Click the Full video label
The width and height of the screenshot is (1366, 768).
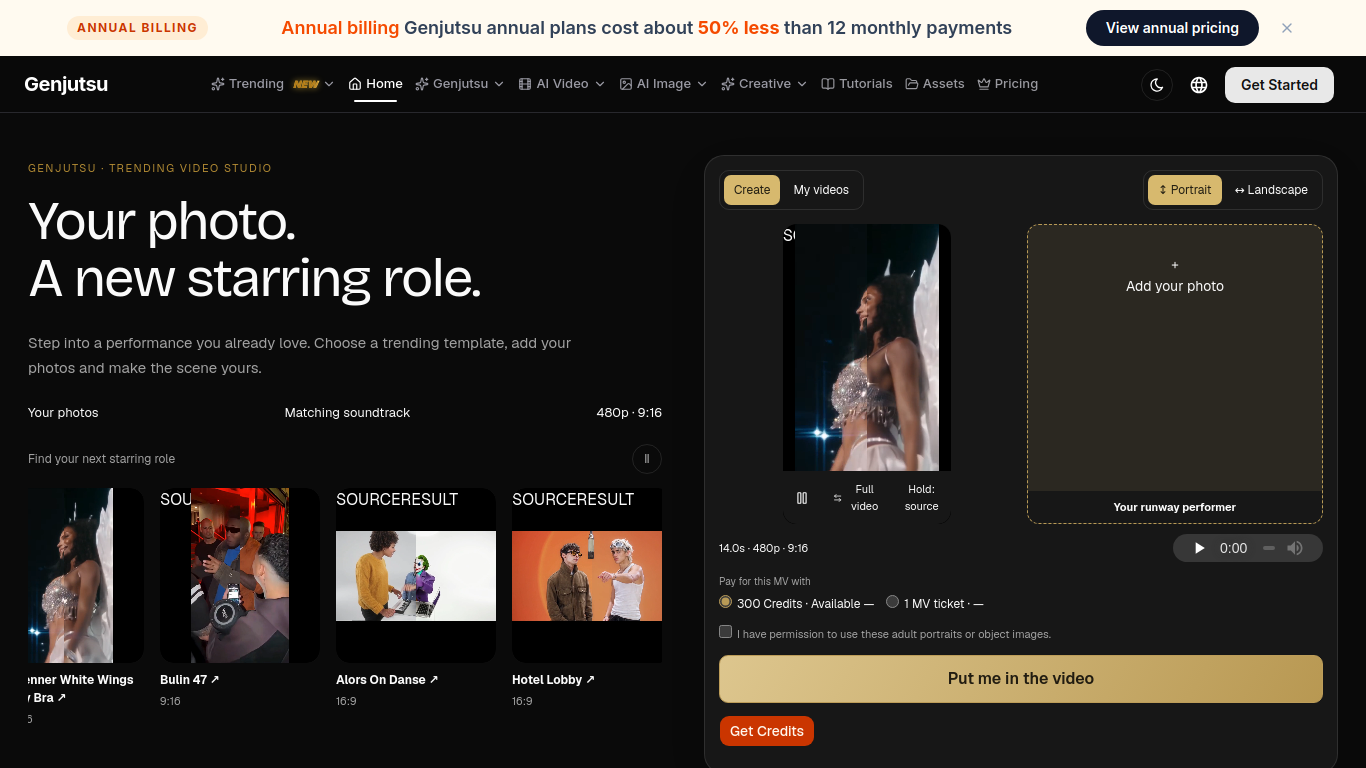[864, 498]
